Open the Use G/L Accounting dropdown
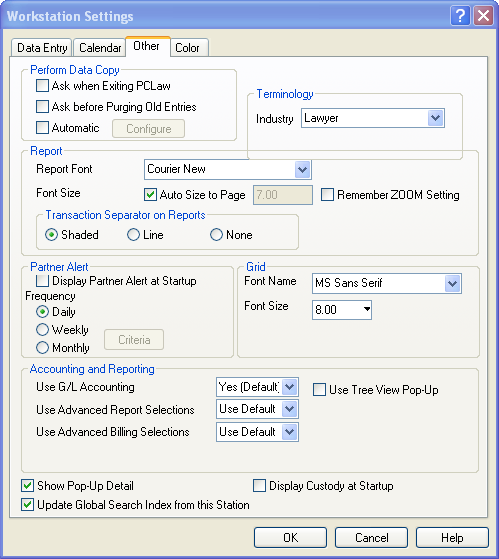The height and width of the screenshot is (559, 499). pyautogui.click(x=289, y=387)
